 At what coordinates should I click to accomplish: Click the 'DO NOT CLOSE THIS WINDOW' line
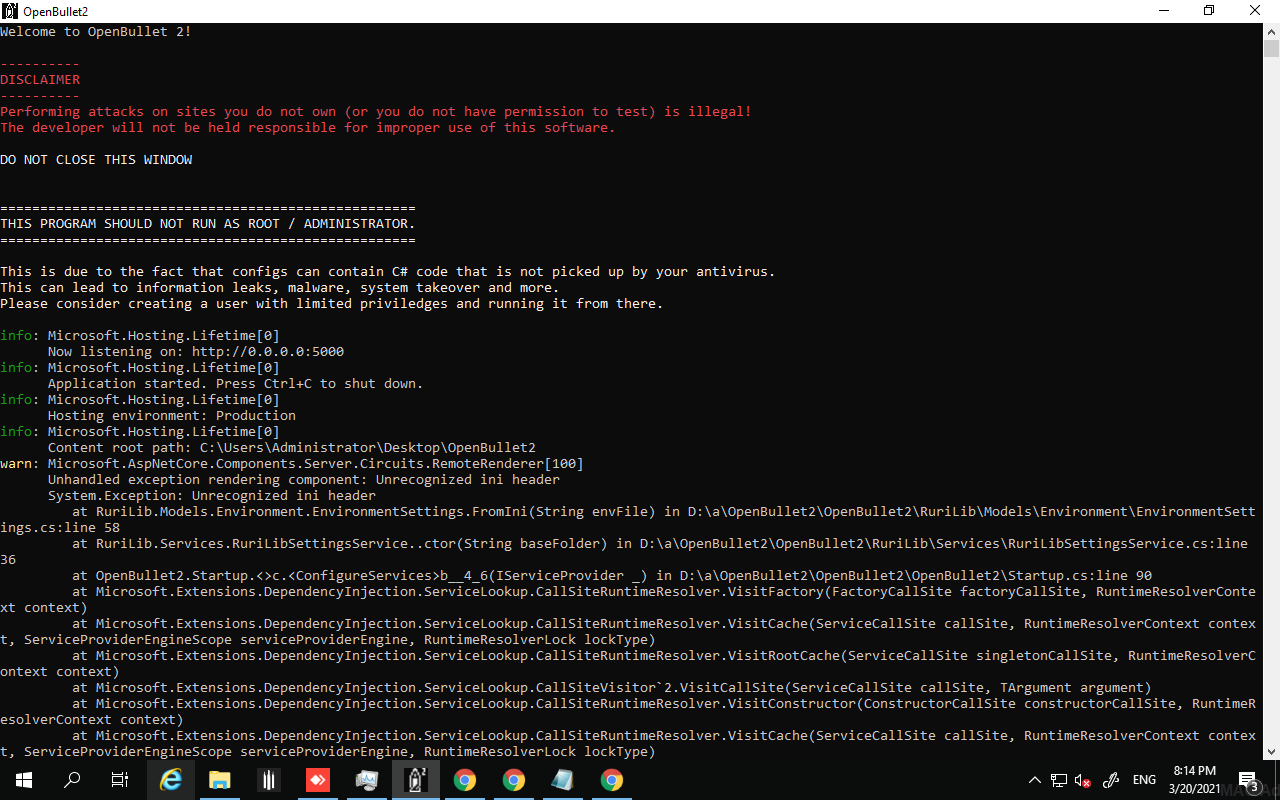click(x=96, y=160)
